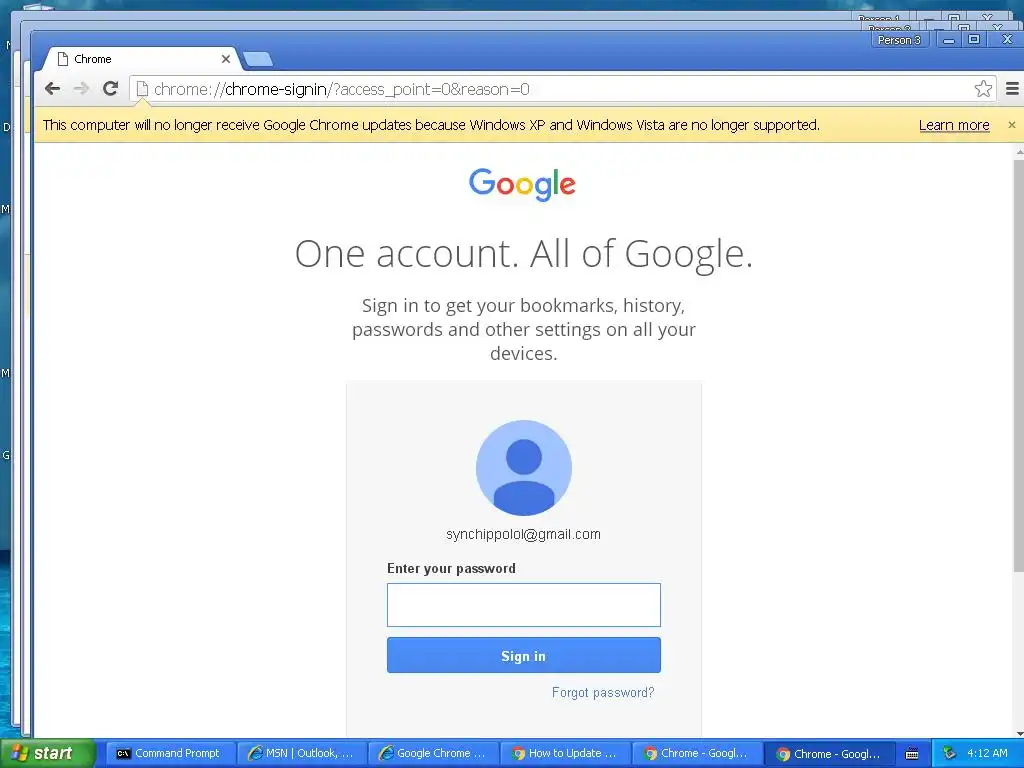Open the Learn more link

[x=954, y=125]
